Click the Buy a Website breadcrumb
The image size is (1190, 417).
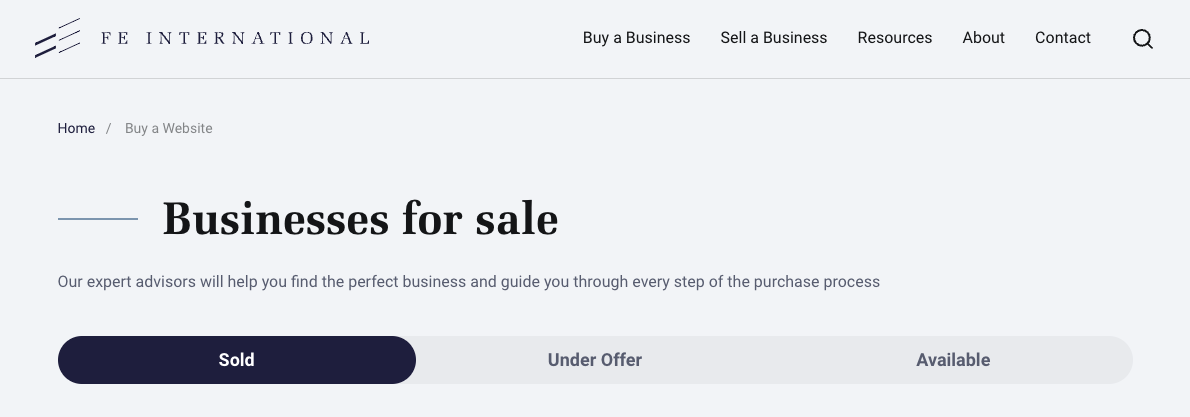[168, 128]
